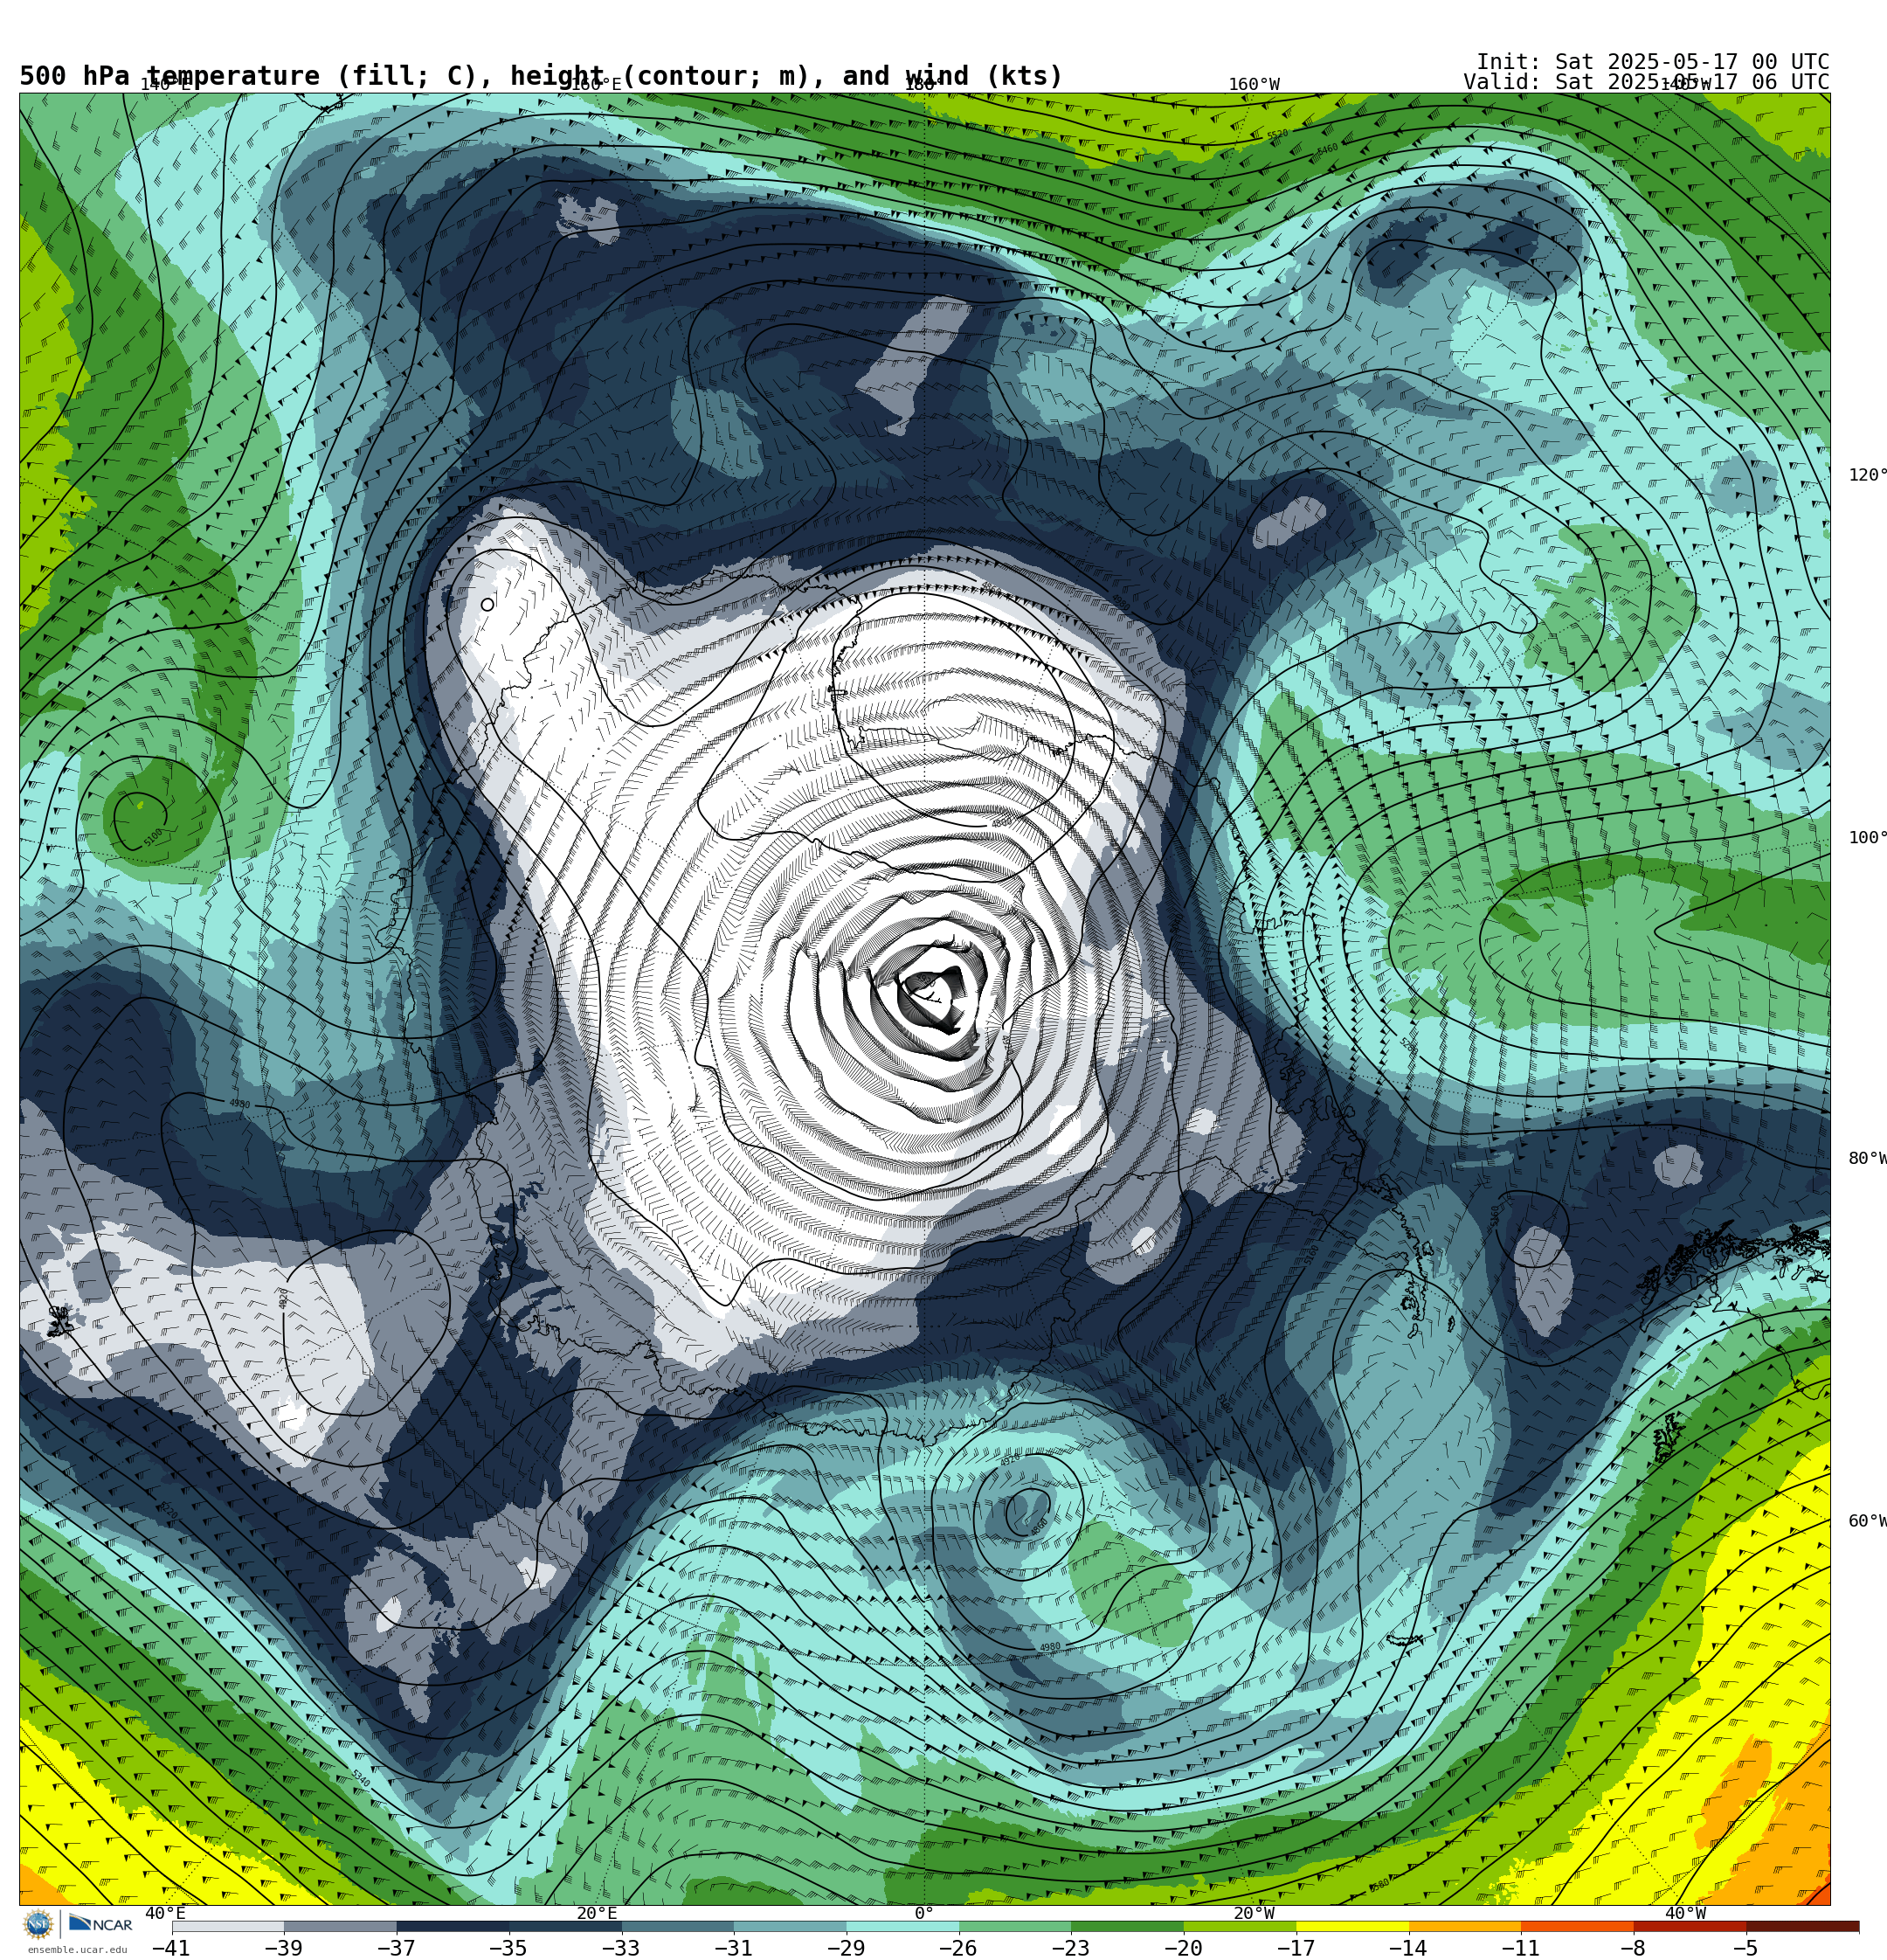This screenshot has width=1887, height=1960.
Task: Pick the dark blue swatch between -35 and -33
Action: pyautogui.click(x=565, y=1926)
